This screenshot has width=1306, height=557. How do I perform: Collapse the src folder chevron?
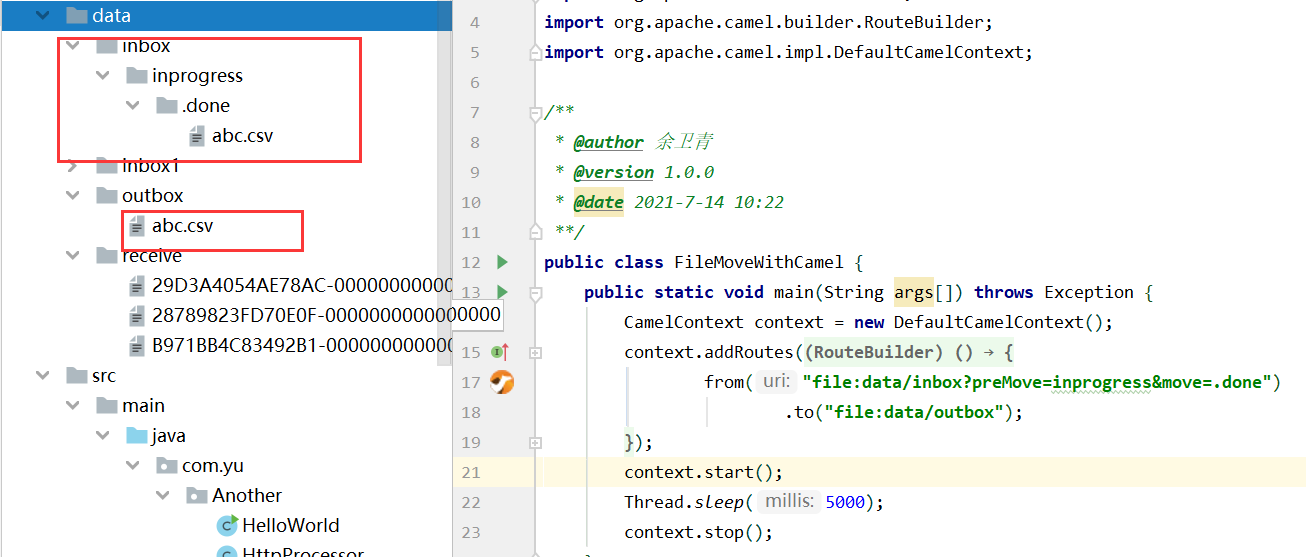(x=42, y=376)
